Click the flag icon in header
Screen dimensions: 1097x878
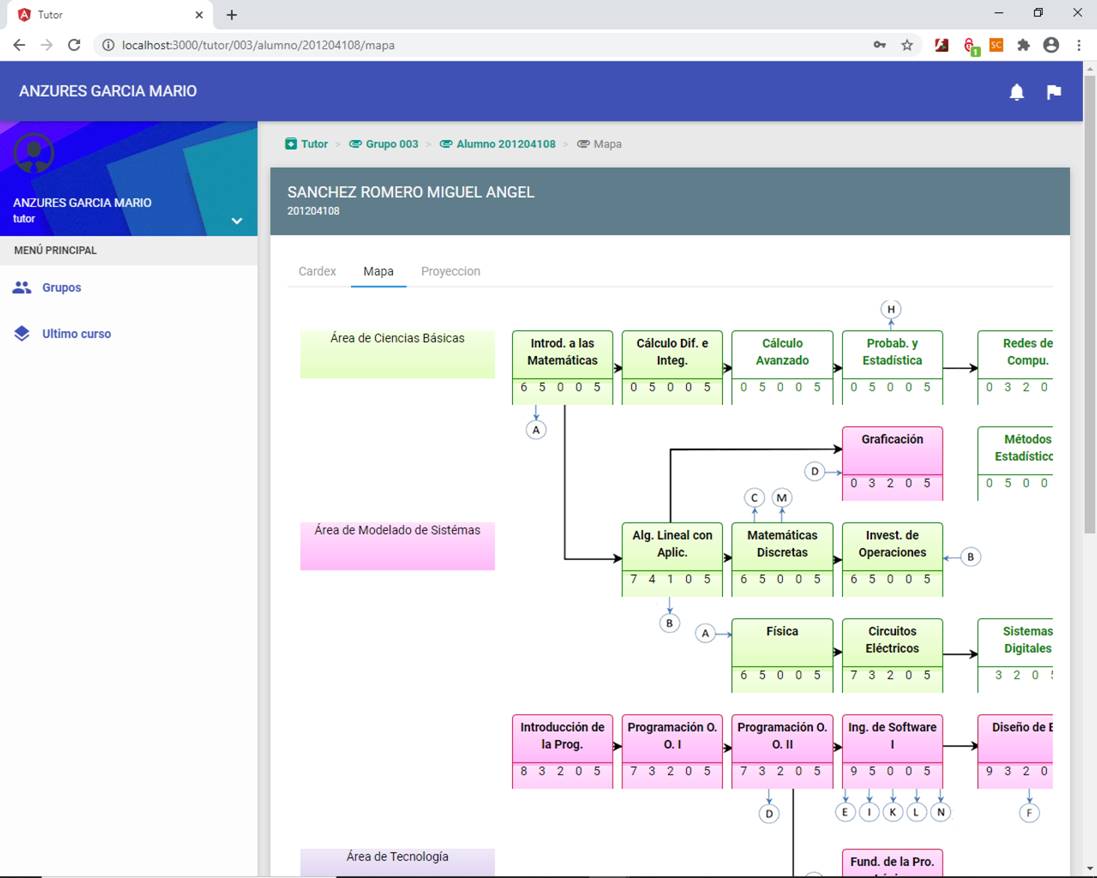[1053, 92]
